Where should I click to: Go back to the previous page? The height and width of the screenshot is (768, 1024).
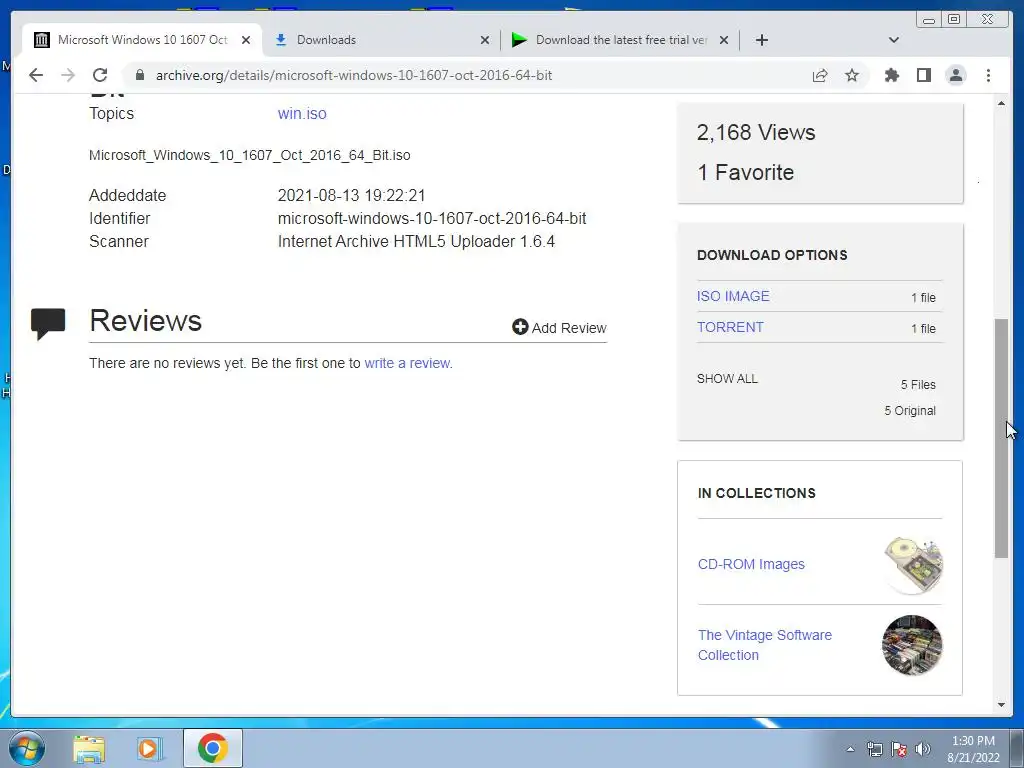coord(36,75)
